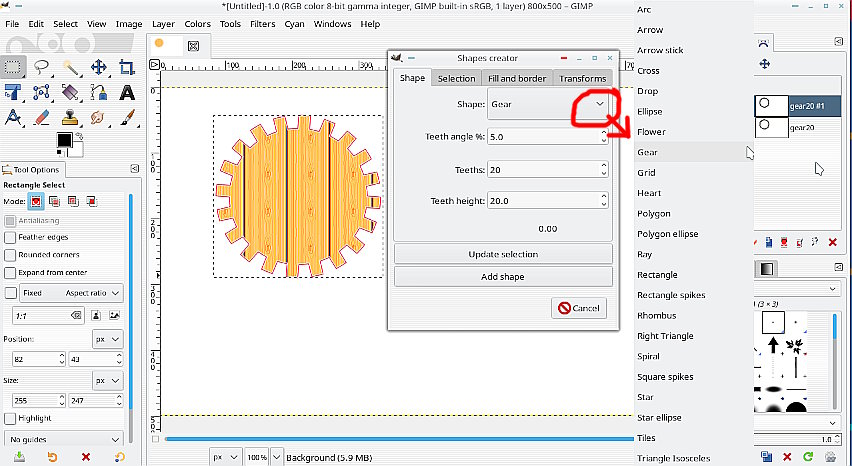Open Size unit px dropdown
The width and height of the screenshot is (852, 466).
pyautogui.click(x=108, y=381)
